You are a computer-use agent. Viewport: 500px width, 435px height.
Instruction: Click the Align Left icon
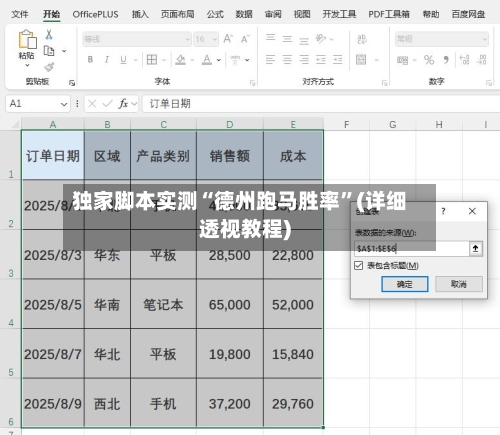point(270,60)
